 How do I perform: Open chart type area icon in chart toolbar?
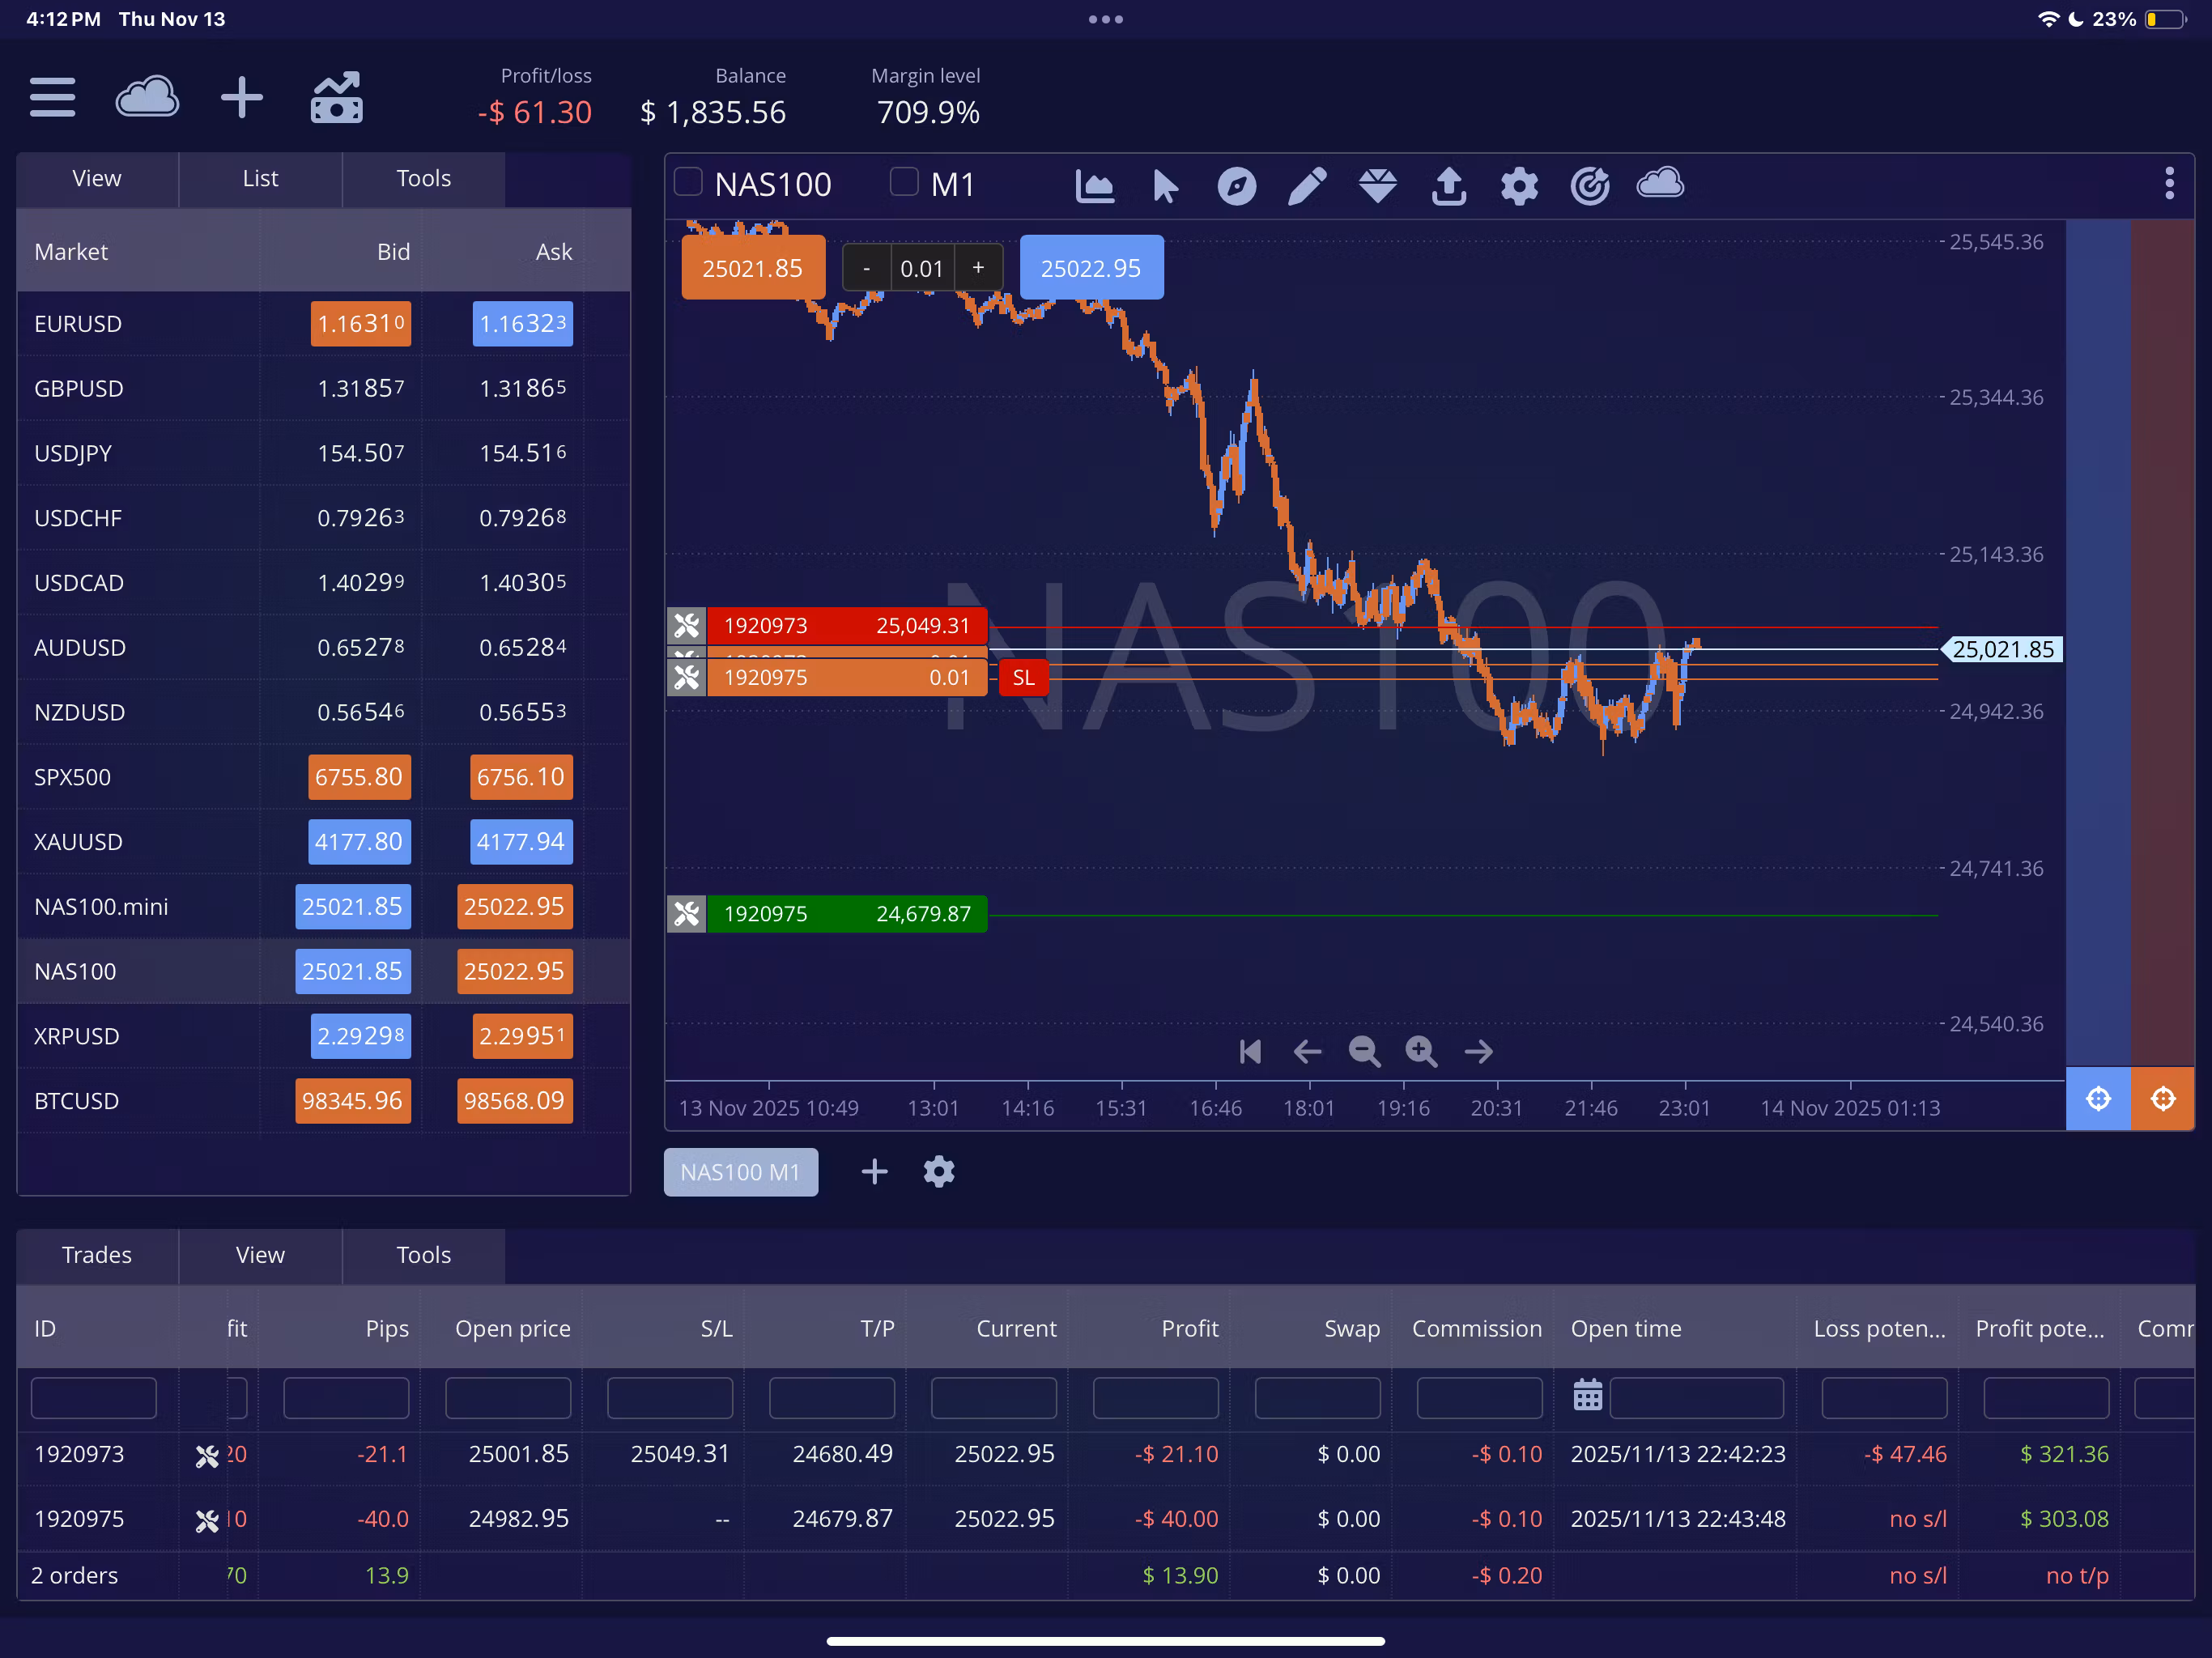1094,186
